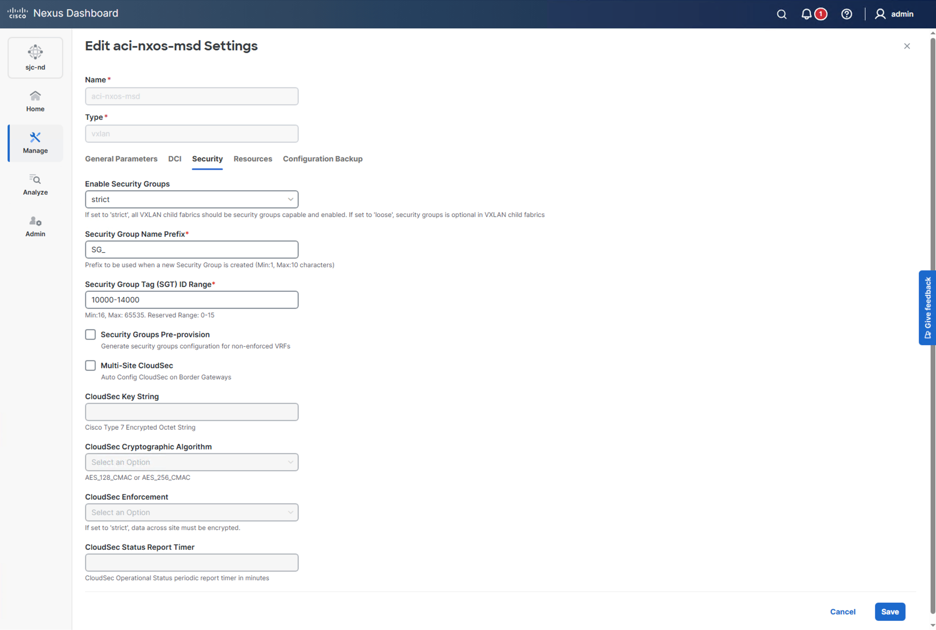Click the disabled Name field
Image resolution: width=936 pixels, height=630 pixels.
pos(192,96)
